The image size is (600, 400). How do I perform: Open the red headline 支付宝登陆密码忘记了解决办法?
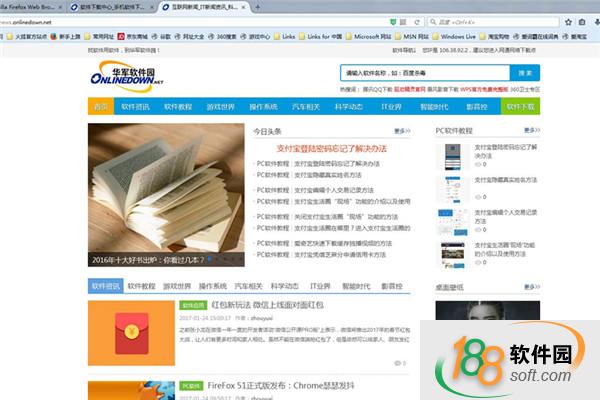(x=331, y=149)
